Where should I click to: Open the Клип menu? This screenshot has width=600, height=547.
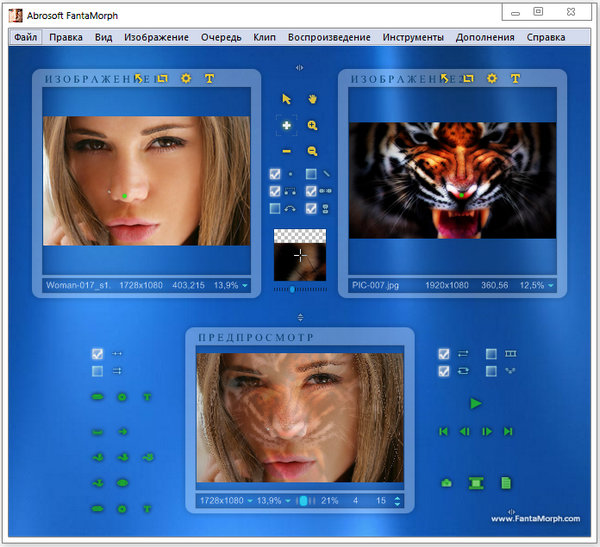click(x=264, y=37)
